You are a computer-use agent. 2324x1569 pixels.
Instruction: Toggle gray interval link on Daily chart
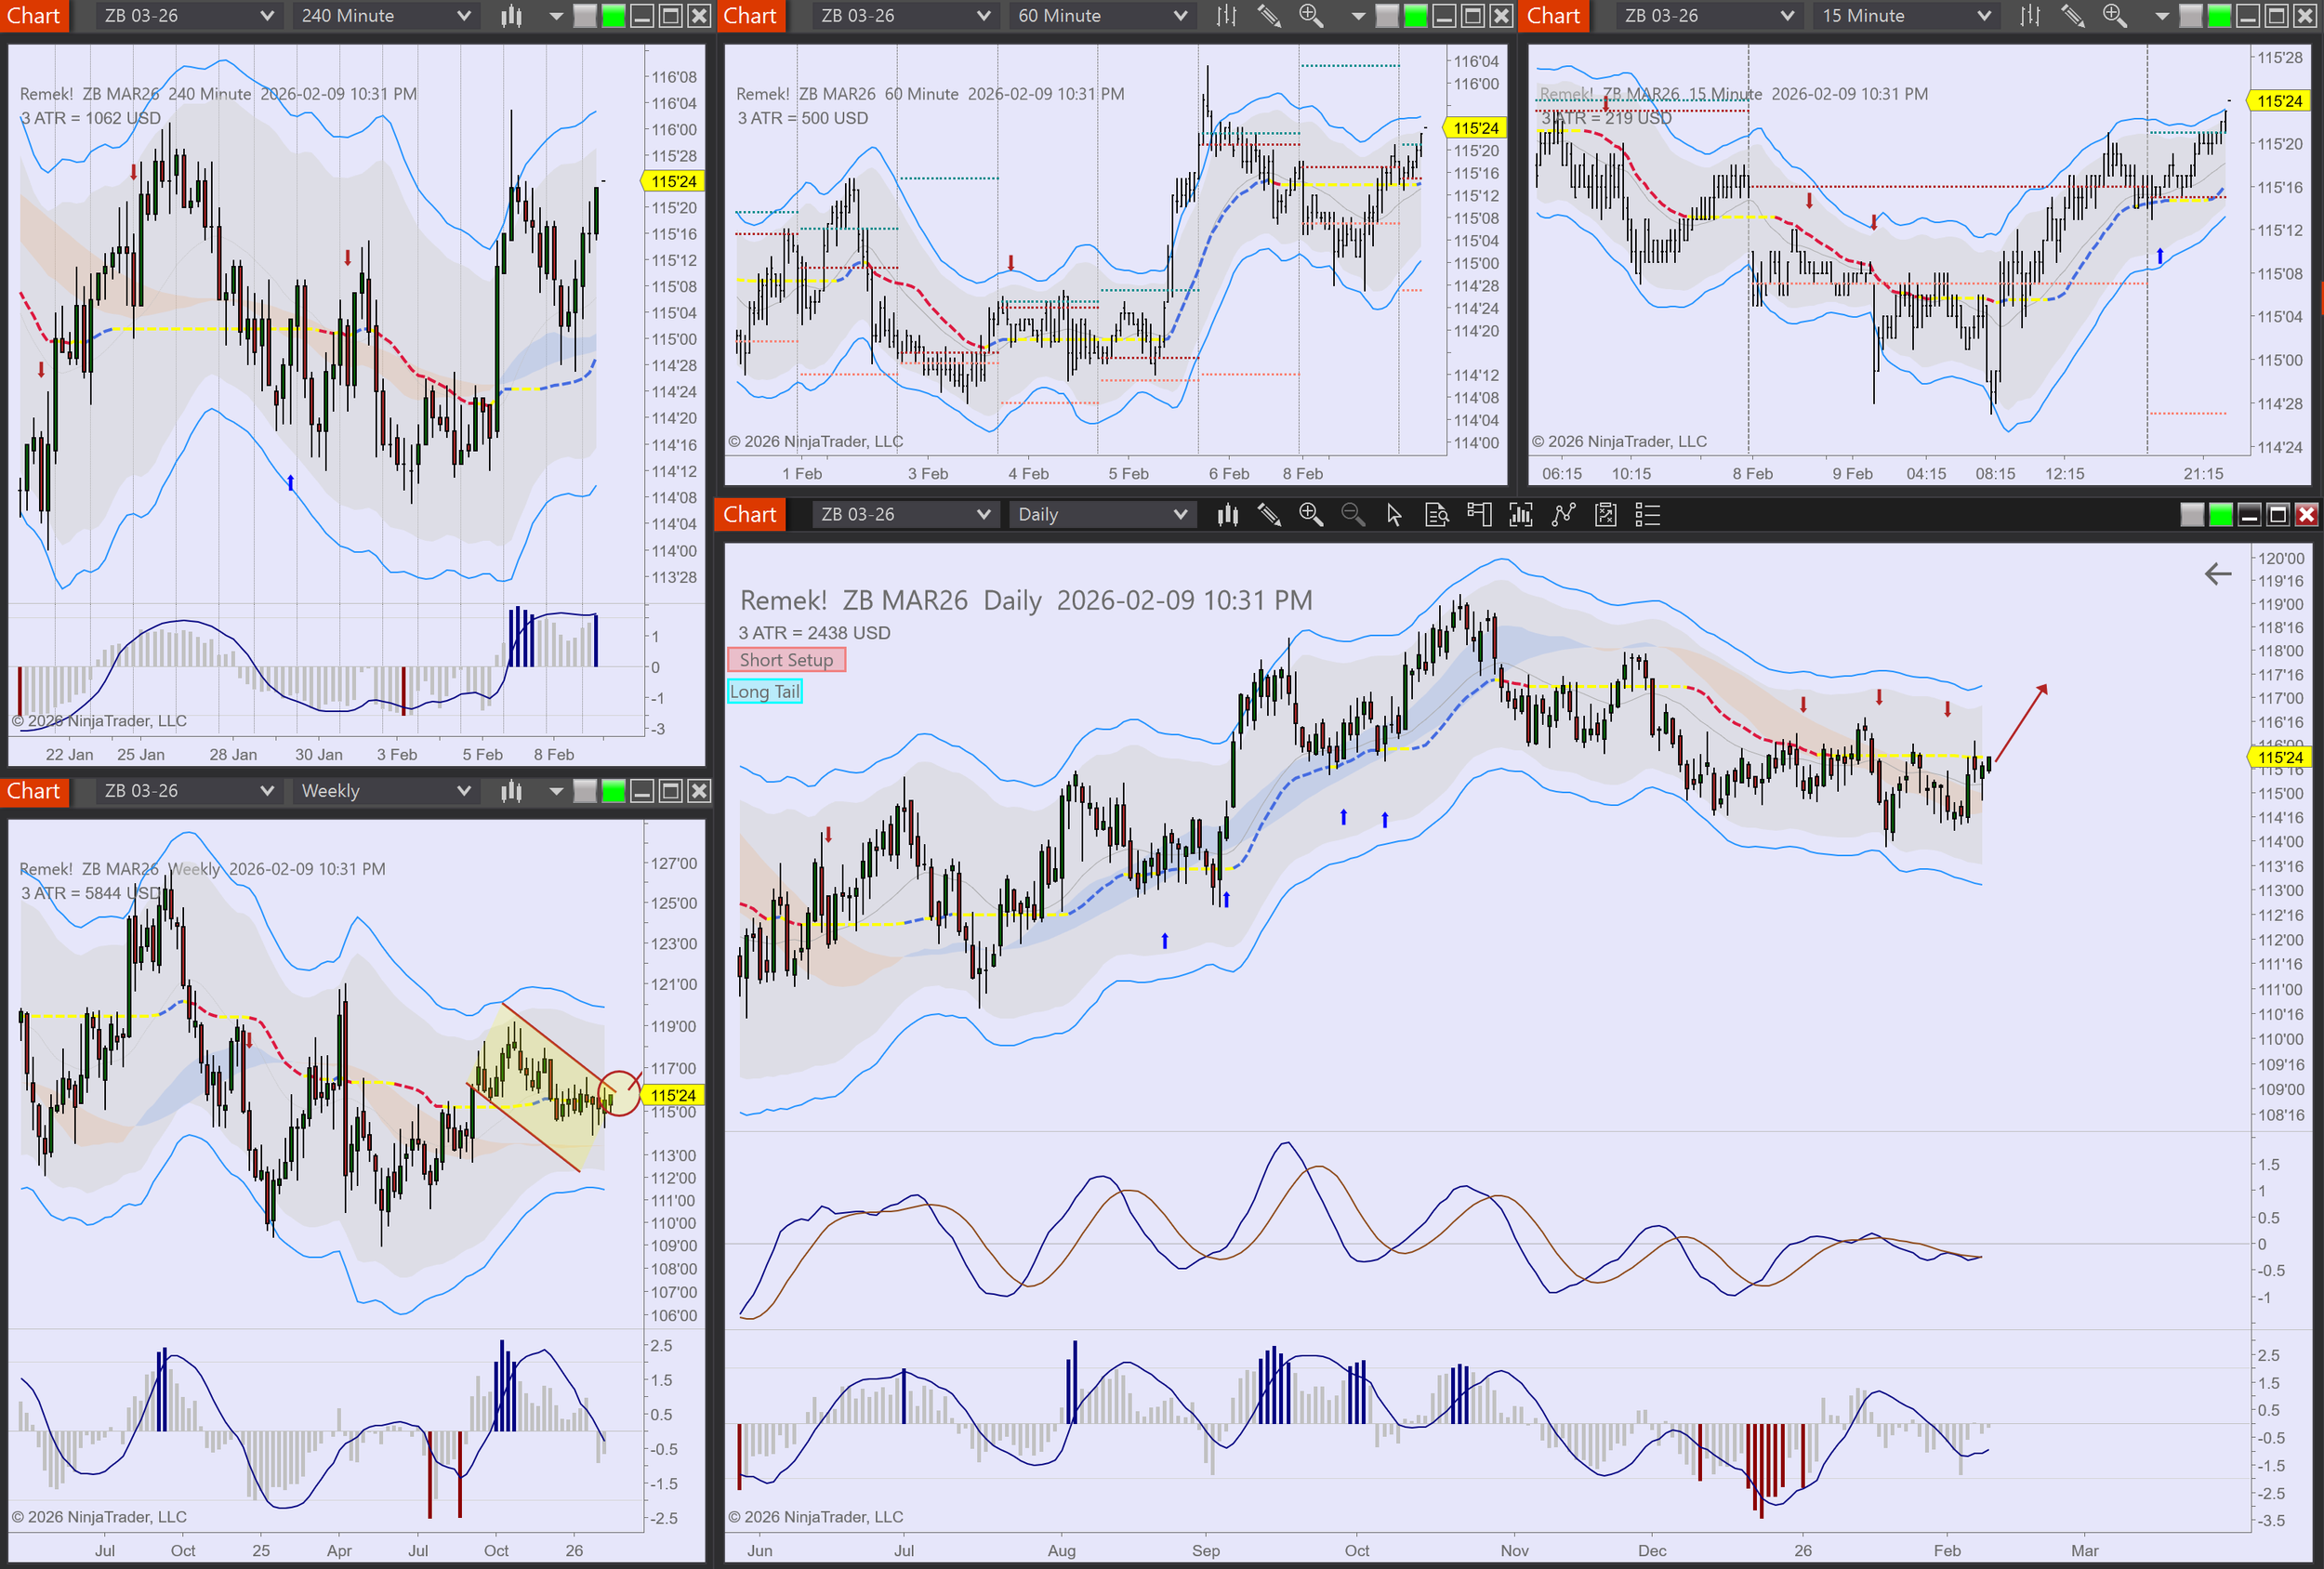(x=2191, y=515)
